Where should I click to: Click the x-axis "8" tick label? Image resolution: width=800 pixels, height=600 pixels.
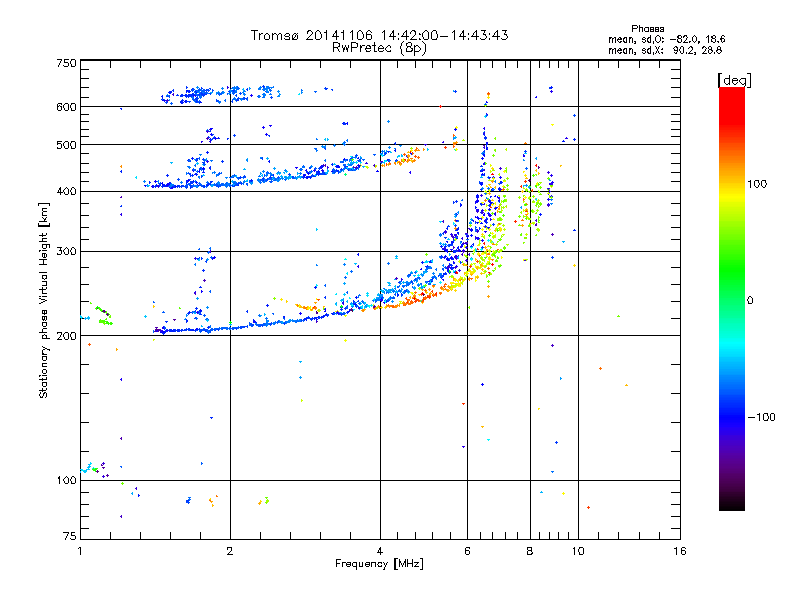click(x=530, y=551)
